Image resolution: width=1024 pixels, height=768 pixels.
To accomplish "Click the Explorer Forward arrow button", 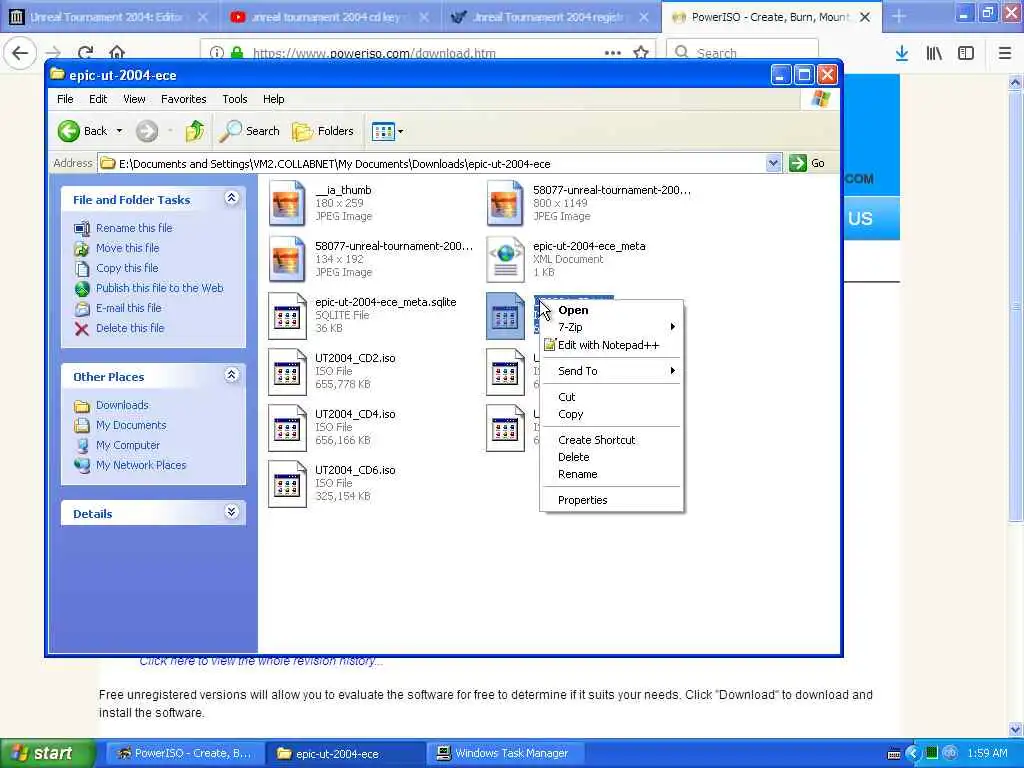I will pos(147,131).
